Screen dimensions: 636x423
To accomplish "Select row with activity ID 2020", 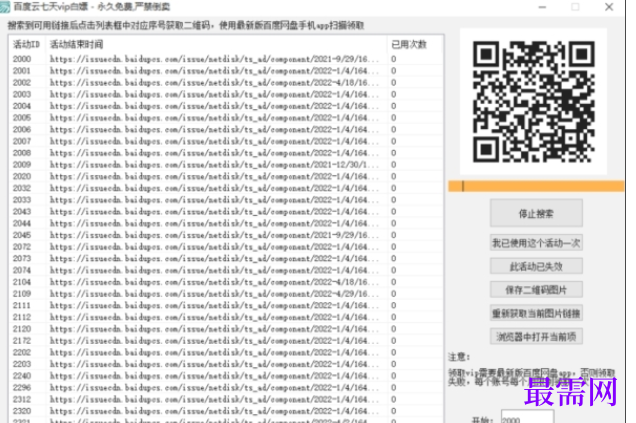I will click(x=226, y=176).
